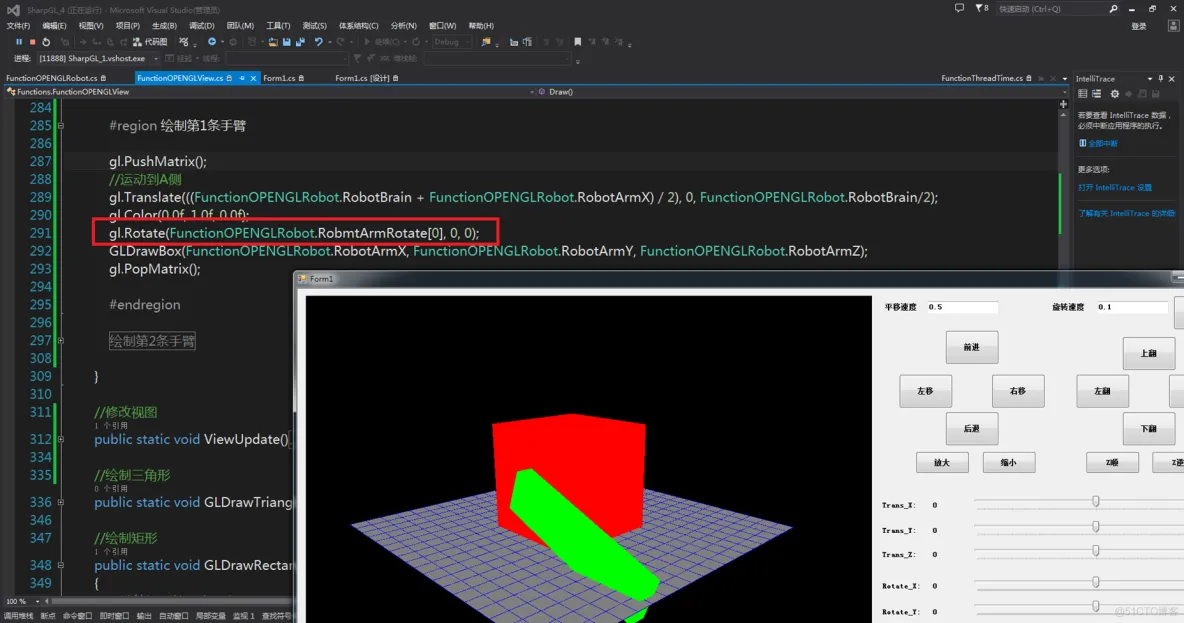Click the 后退 button in Form1
Screen dimensions: 1184x623
(x=971, y=428)
